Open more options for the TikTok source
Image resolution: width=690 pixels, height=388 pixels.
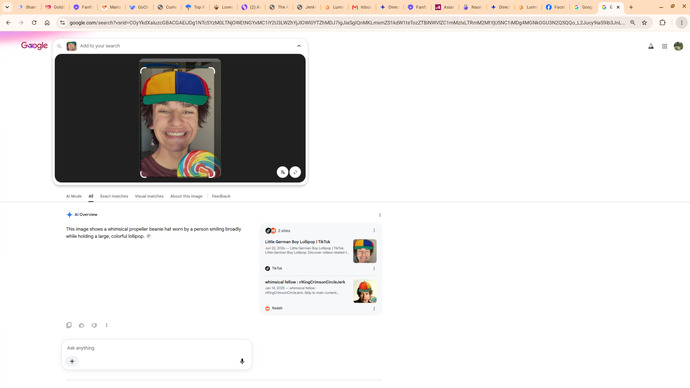[x=374, y=268]
